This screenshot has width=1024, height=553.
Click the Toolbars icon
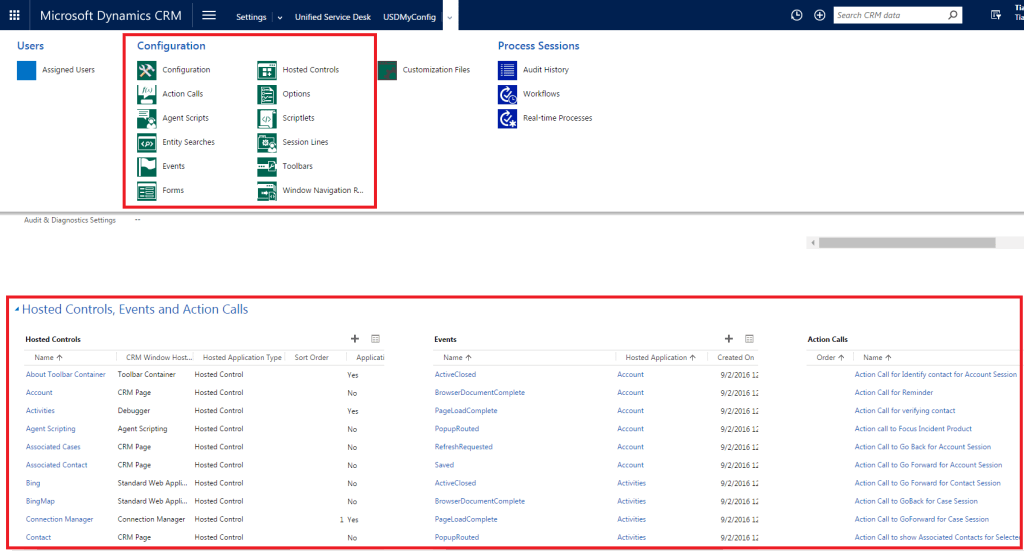coord(266,166)
